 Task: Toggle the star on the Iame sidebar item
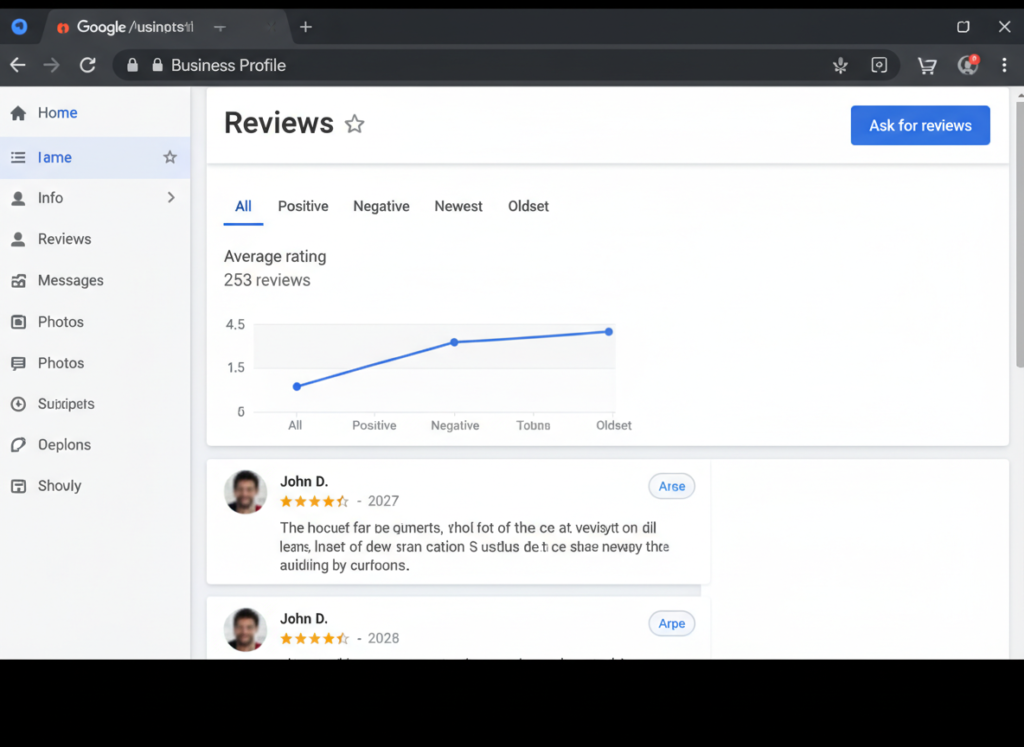(x=170, y=157)
